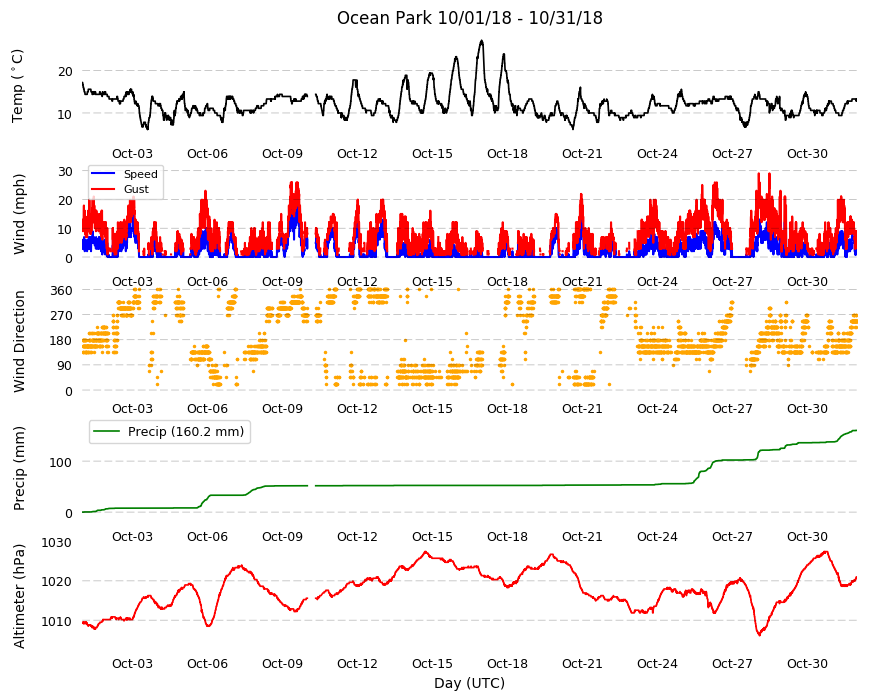Click the red Gust legend line swatch
Screen dimensions: 870x700
point(103,189)
